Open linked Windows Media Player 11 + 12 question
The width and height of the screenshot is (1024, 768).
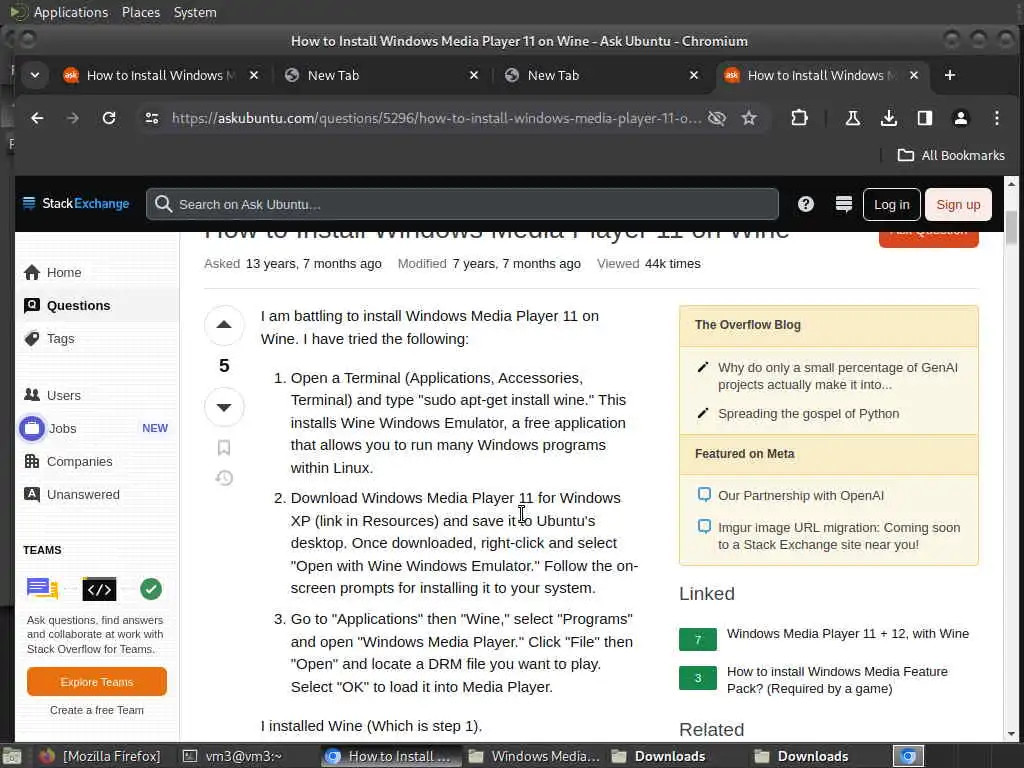[x=848, y=633]
